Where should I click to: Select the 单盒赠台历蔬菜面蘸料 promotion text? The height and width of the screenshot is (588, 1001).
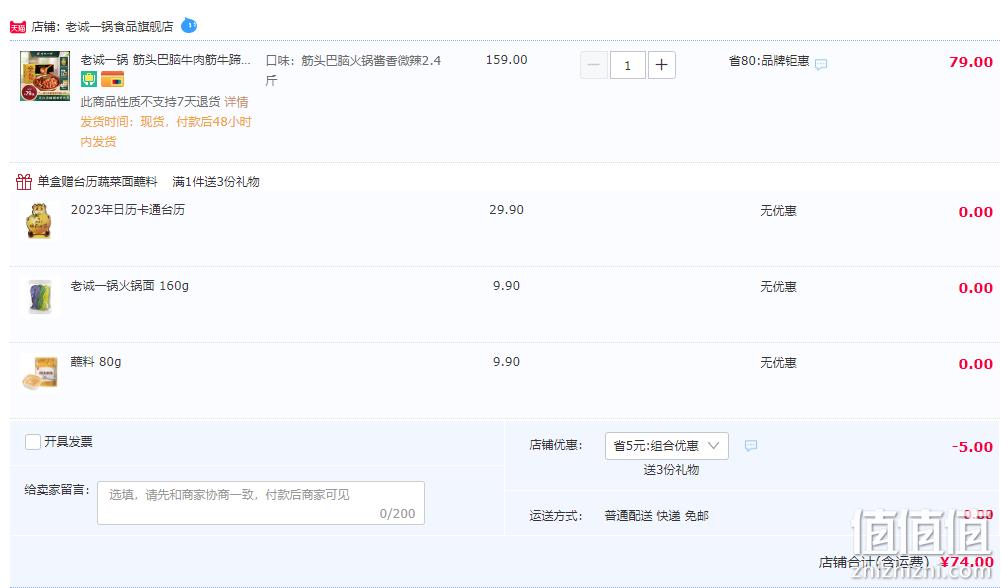97,182
